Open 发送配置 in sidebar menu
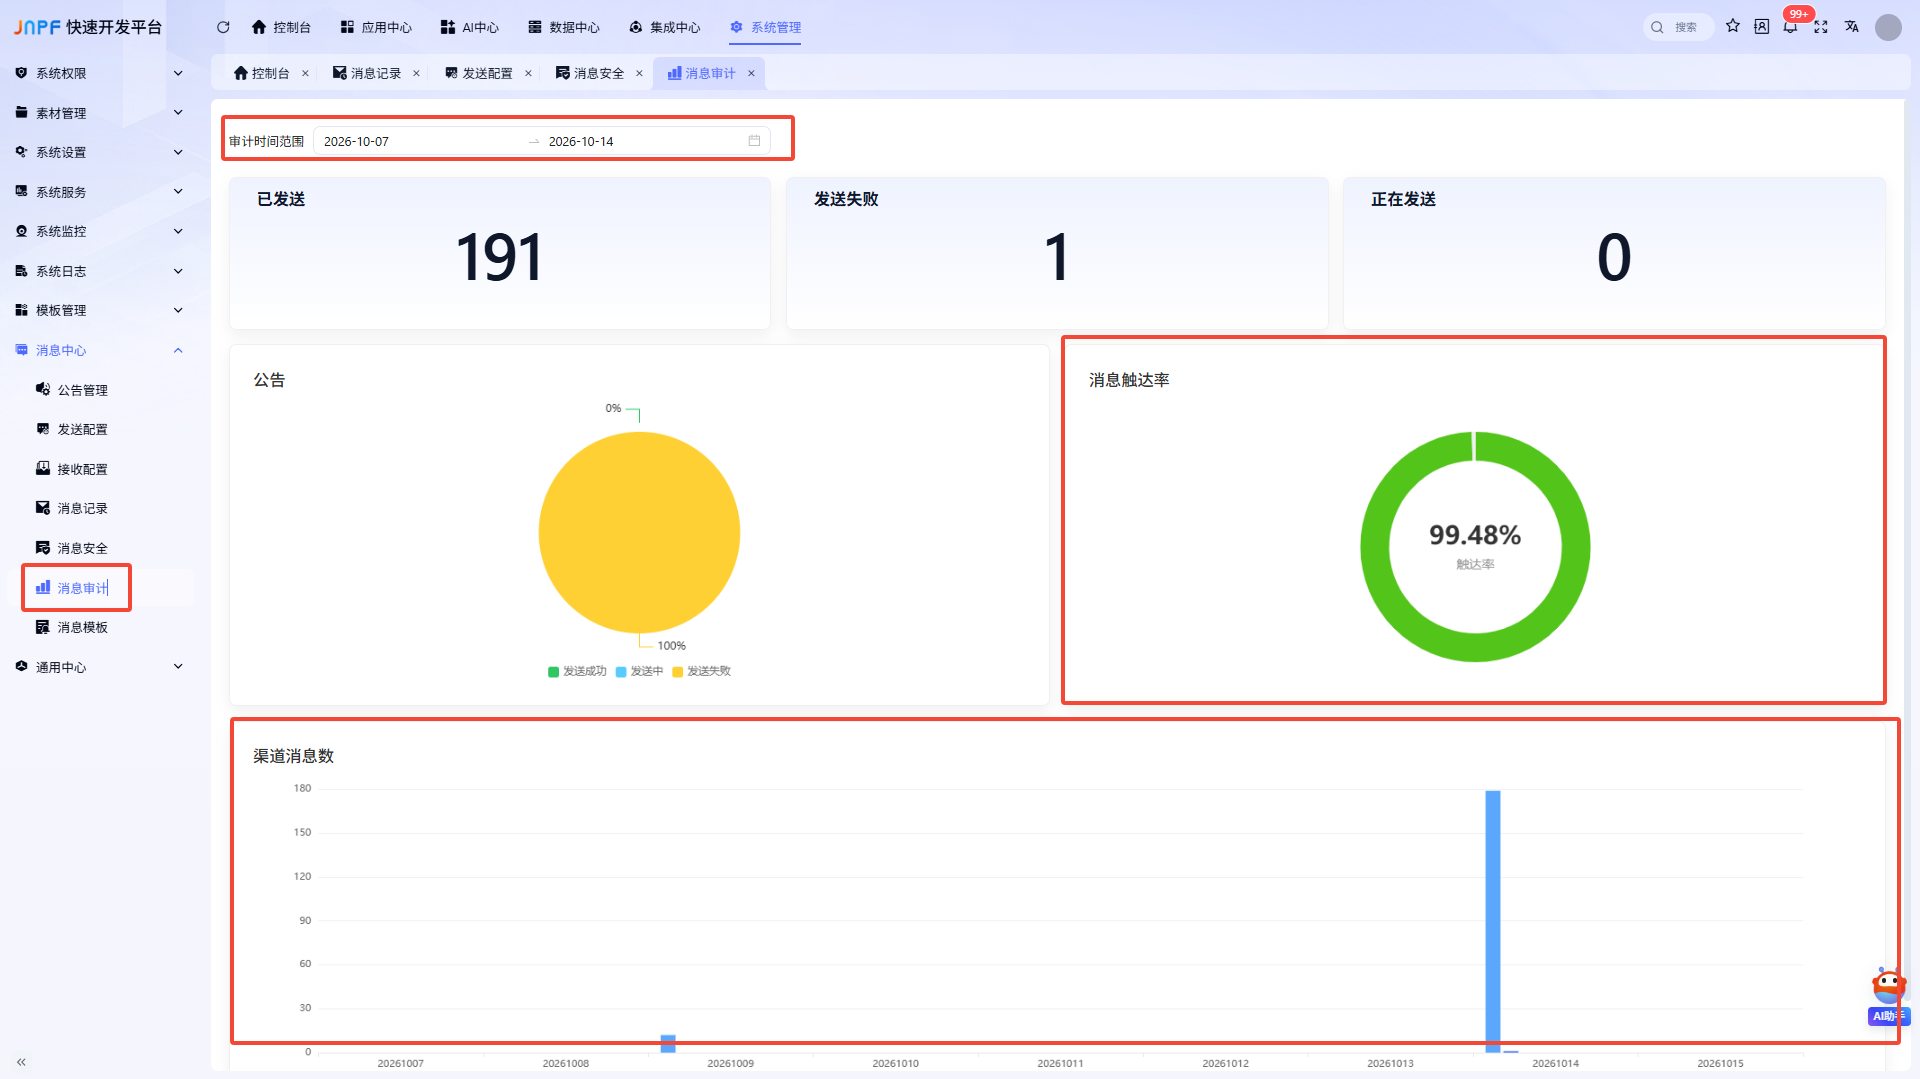The image size is (1920, 1079). (x=82, y=429)
